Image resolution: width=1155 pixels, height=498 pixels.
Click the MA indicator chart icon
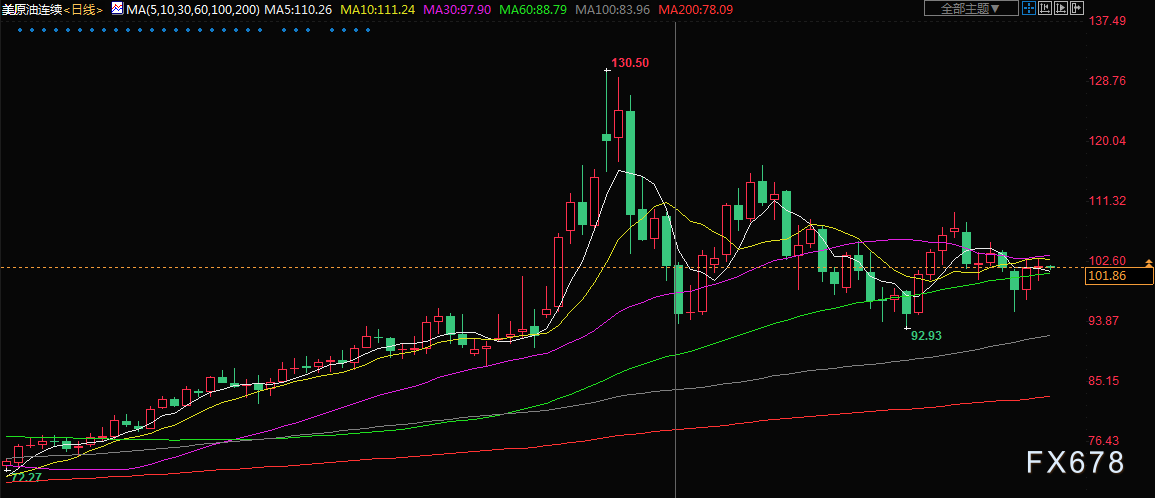[118, 8]
